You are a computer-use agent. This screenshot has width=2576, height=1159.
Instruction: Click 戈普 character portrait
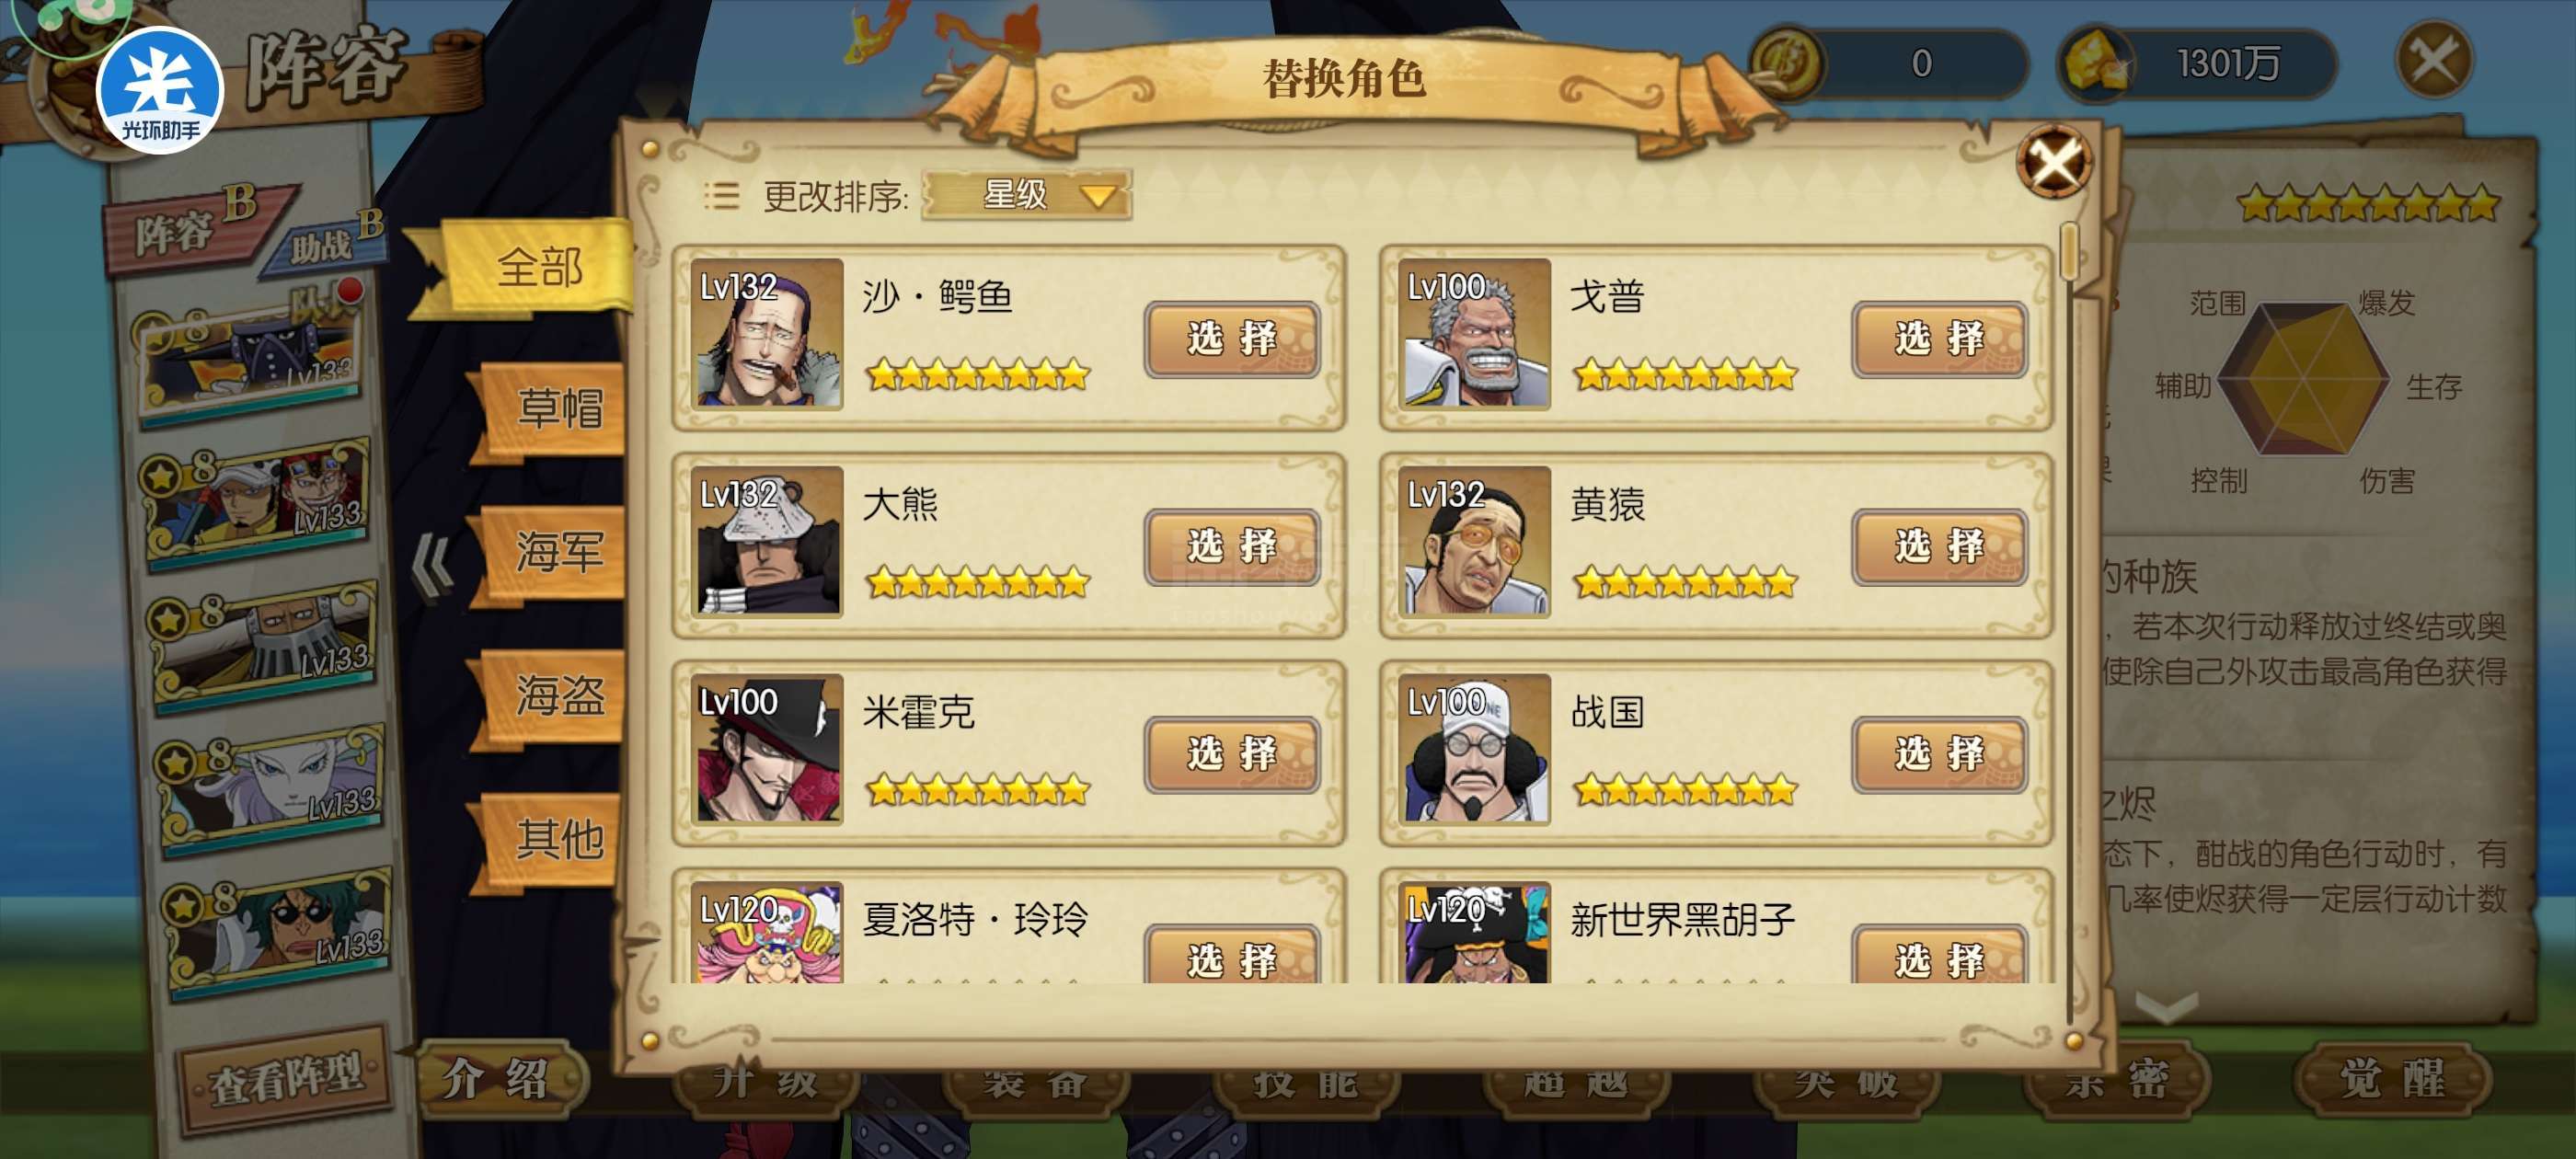point(1474,333)
